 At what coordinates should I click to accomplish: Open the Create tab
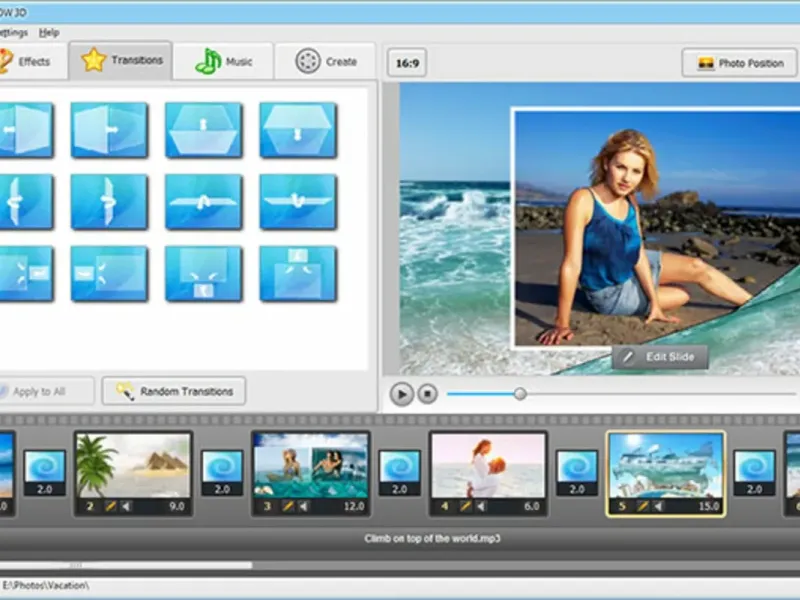click(x=326, y=62)
